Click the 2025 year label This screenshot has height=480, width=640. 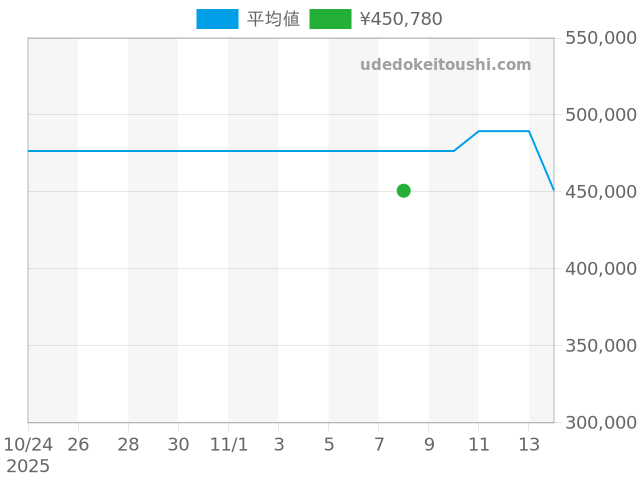[x=28, y=466]
